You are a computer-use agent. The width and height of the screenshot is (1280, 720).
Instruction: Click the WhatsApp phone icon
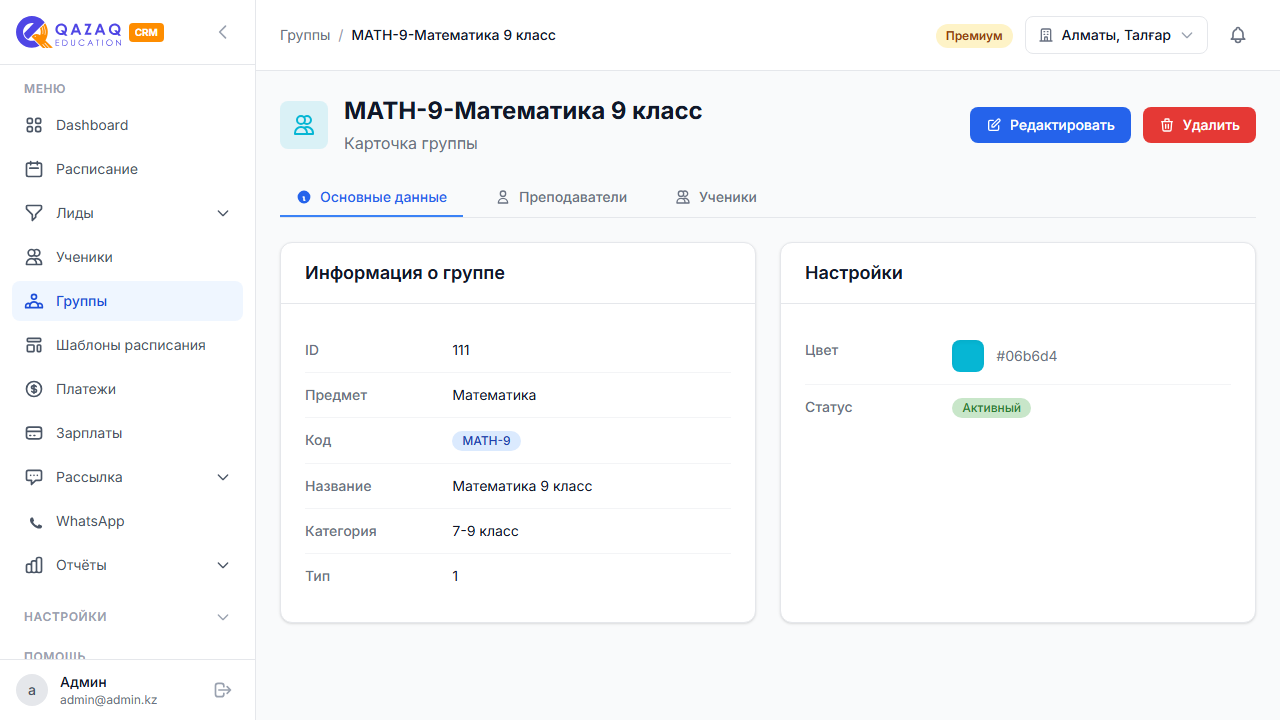36,522
